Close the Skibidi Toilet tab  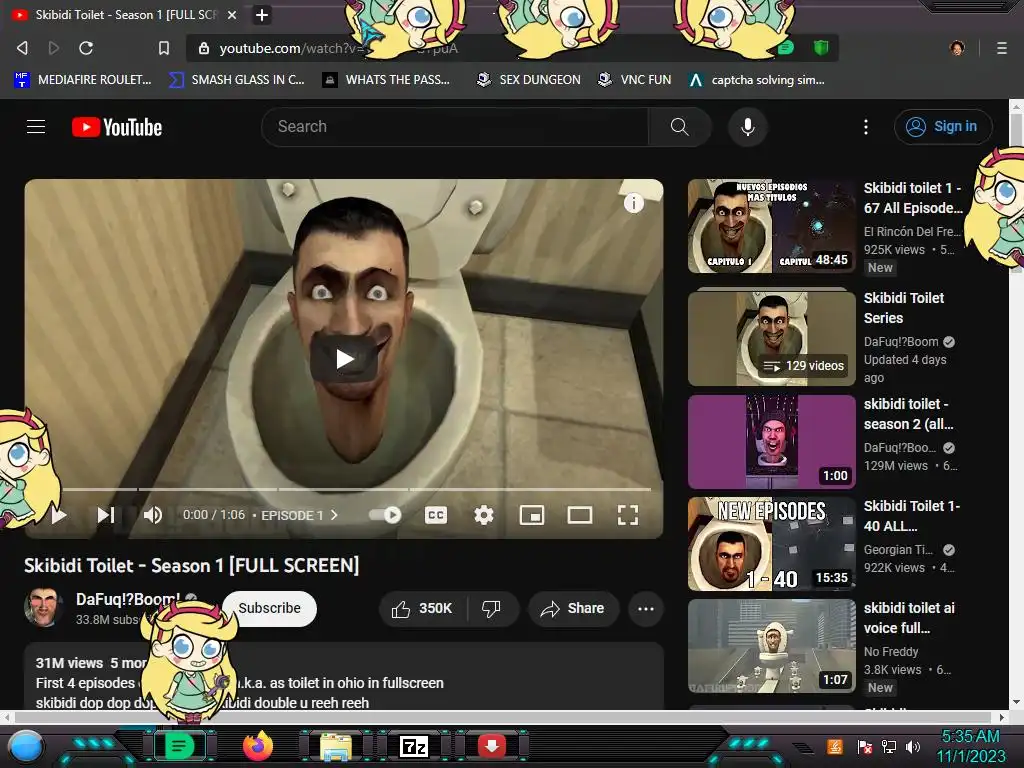[x=232, y=14]
